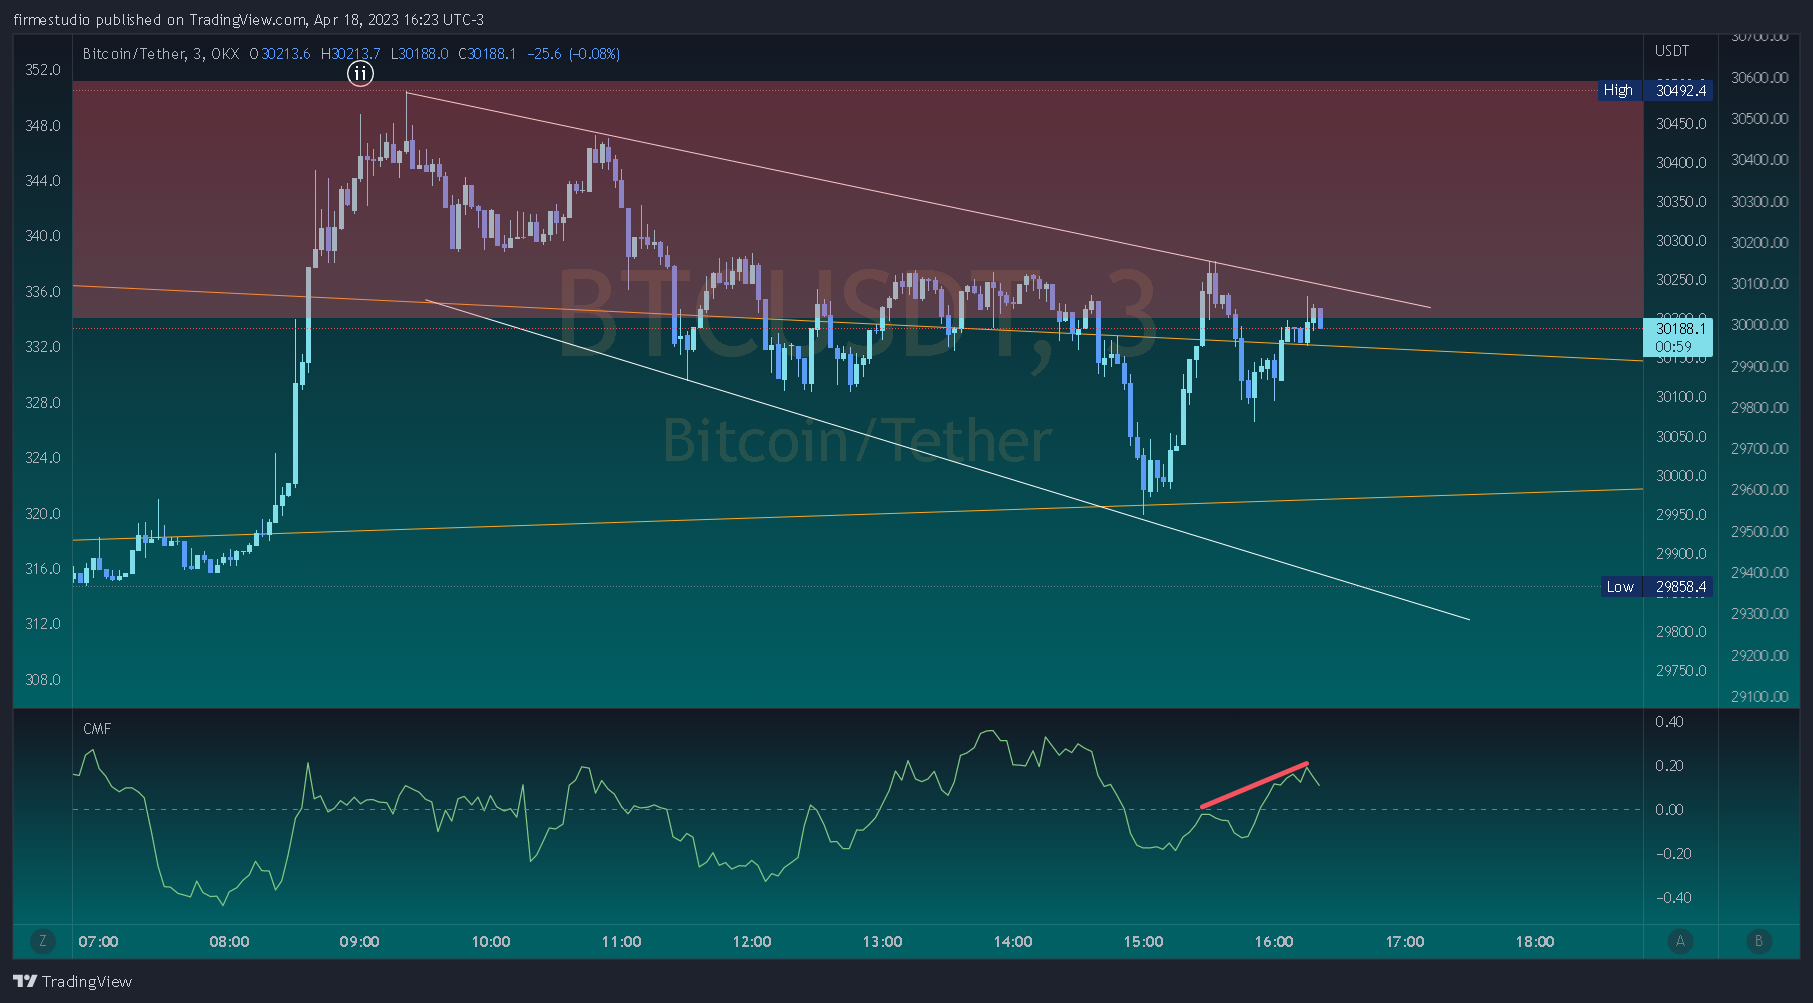
Task: Click the 07:00 time axis label
Action: (x=98, y=942)
